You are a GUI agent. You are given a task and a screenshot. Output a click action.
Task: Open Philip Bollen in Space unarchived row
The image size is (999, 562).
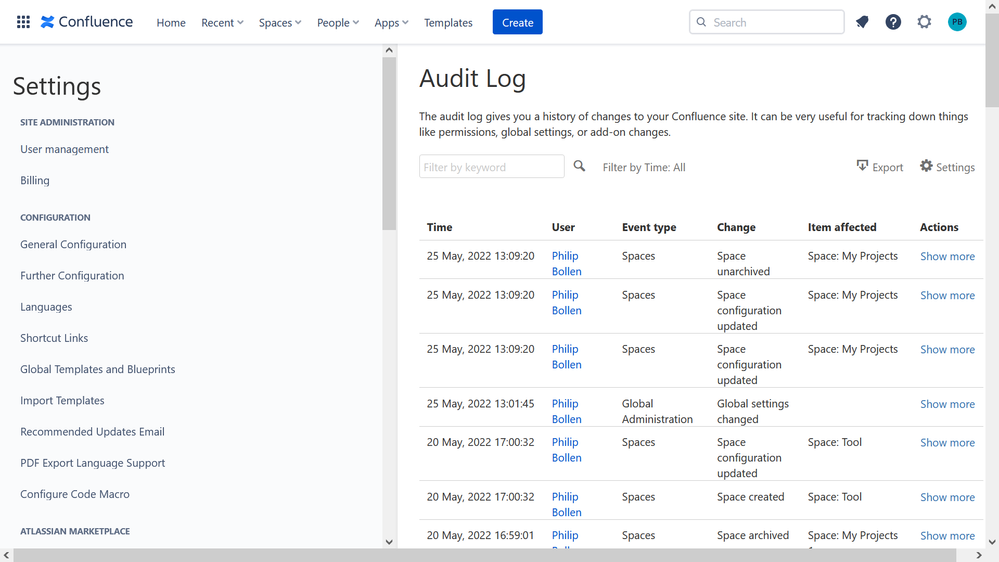point(566,263)
